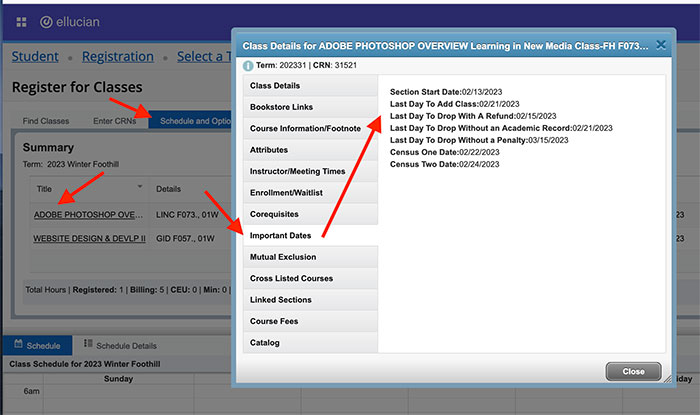700x415 pixels.
Task: Open WEBSITE DESIGN & DEVLP II link
Action: (90, 239)
